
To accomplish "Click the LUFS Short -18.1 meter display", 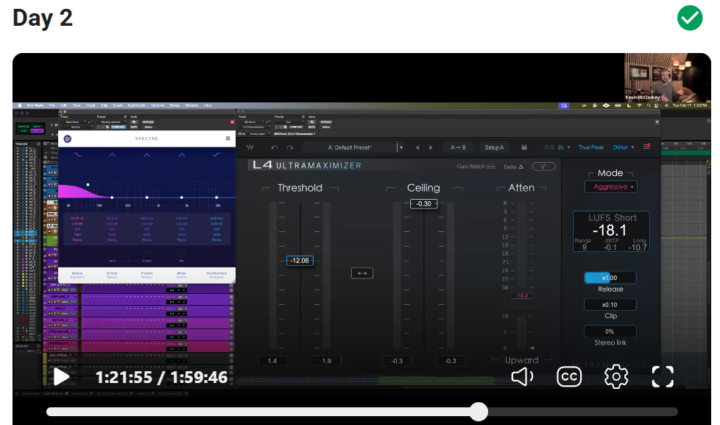I will [611, 231].
